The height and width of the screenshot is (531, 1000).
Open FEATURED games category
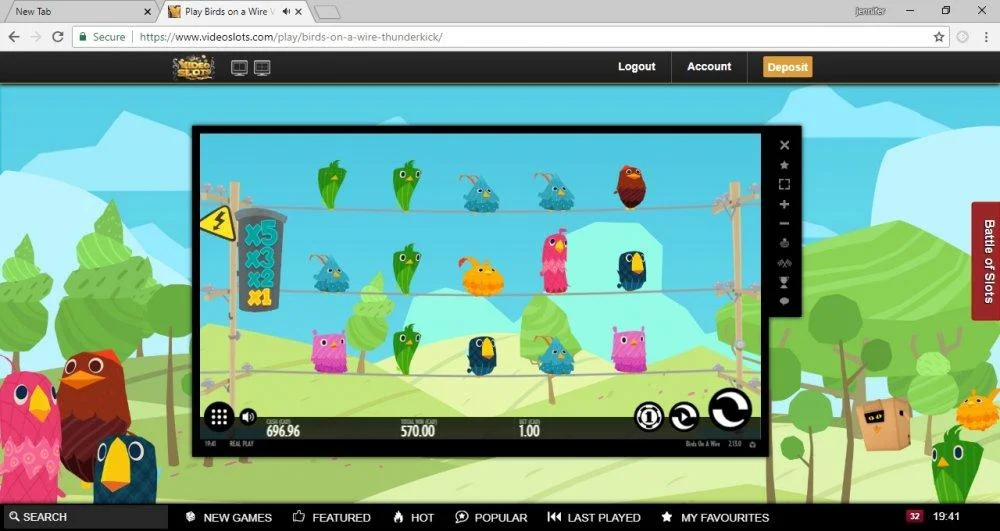pos(331,518)
